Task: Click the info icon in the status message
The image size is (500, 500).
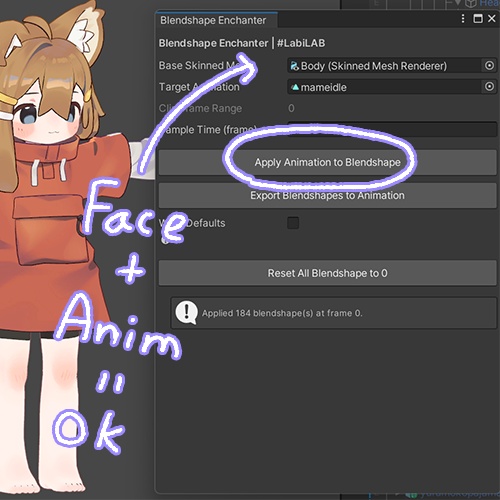Action: tap(186, 313)
